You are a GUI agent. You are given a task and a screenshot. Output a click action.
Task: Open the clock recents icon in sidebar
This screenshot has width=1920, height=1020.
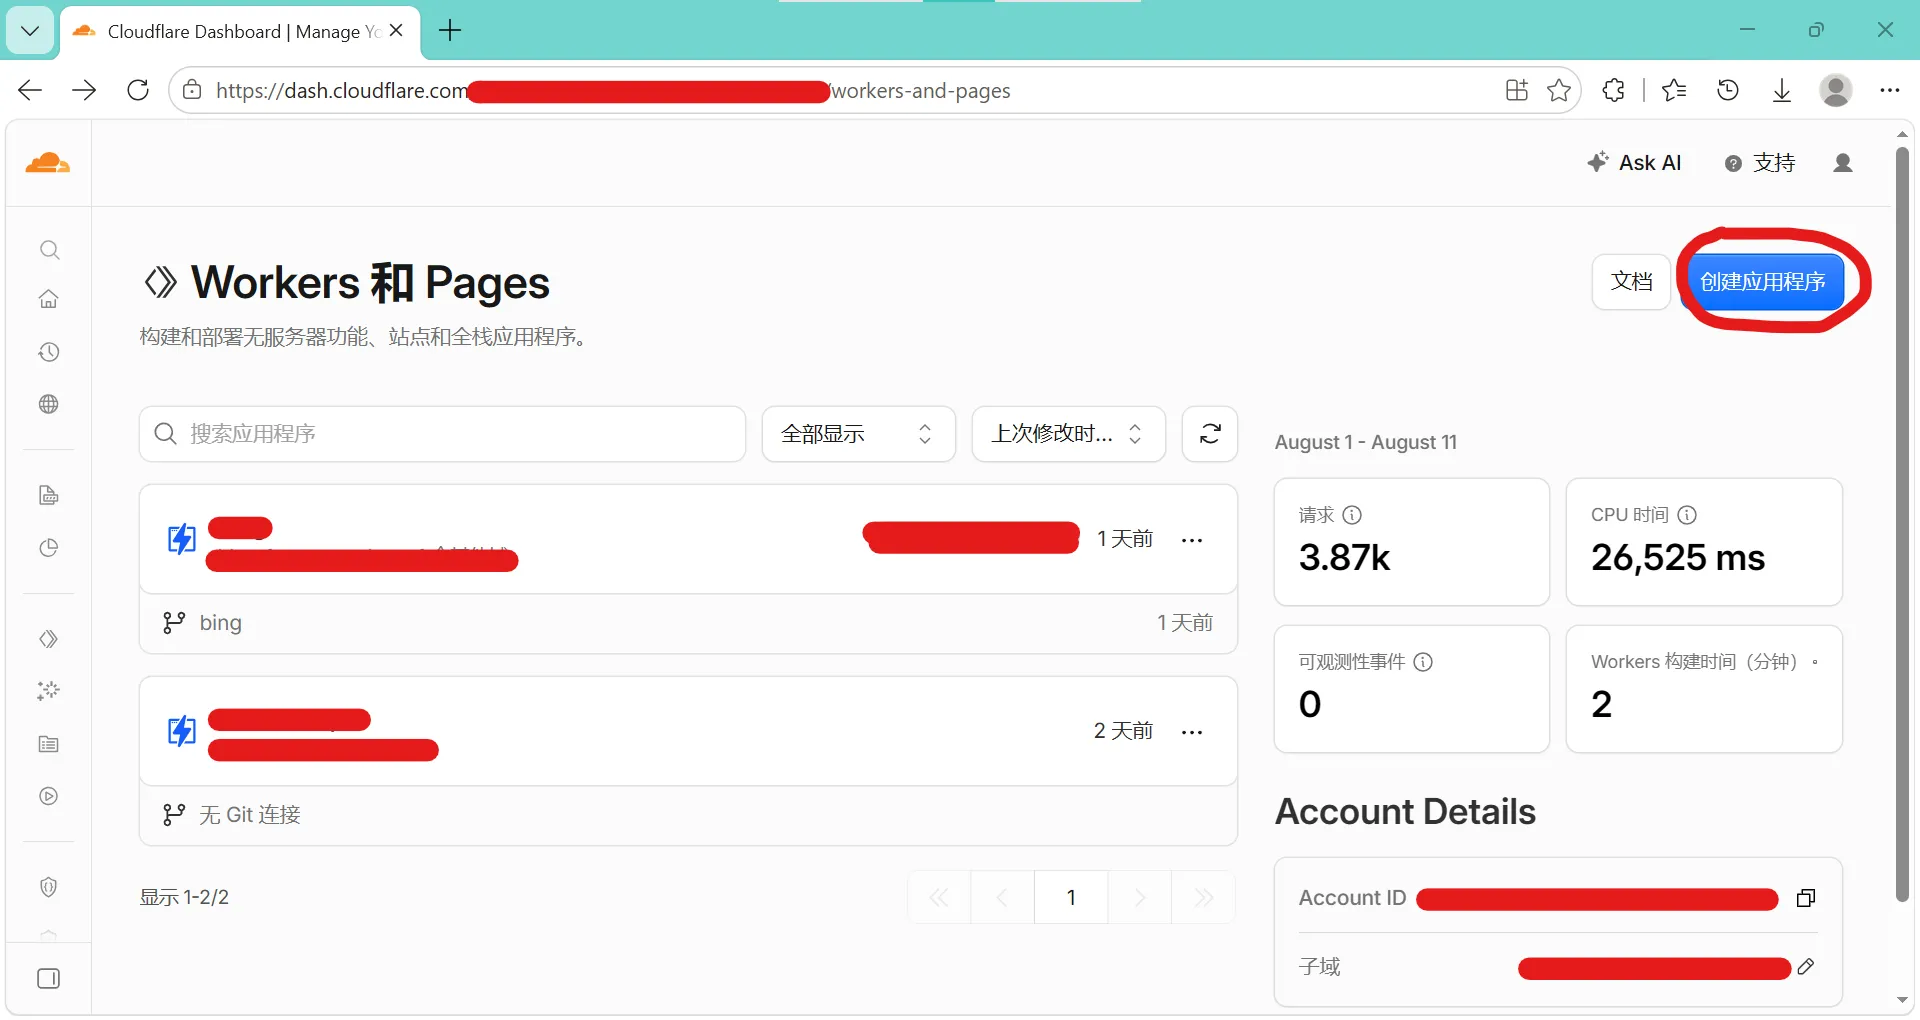49,352
